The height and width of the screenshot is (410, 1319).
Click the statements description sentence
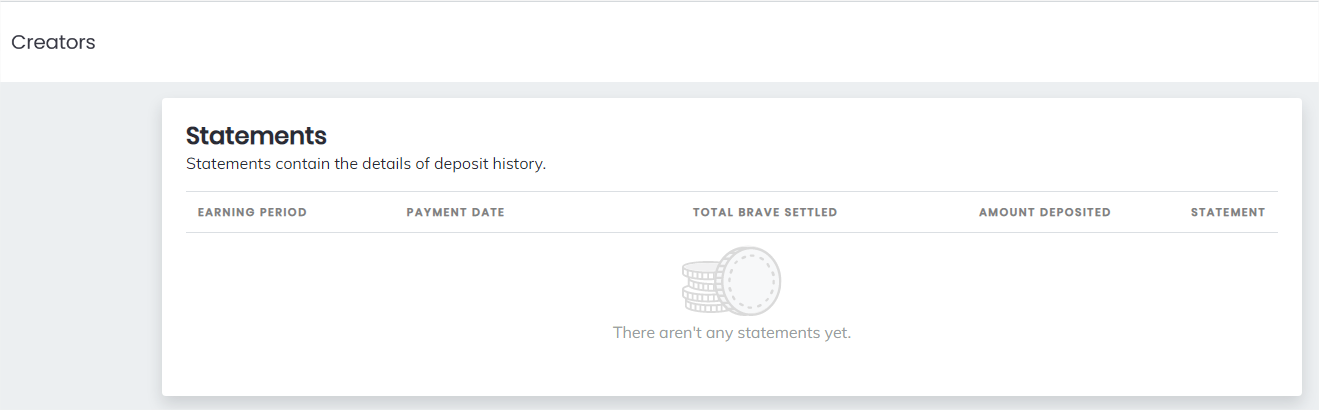click(x=366, y=164)
